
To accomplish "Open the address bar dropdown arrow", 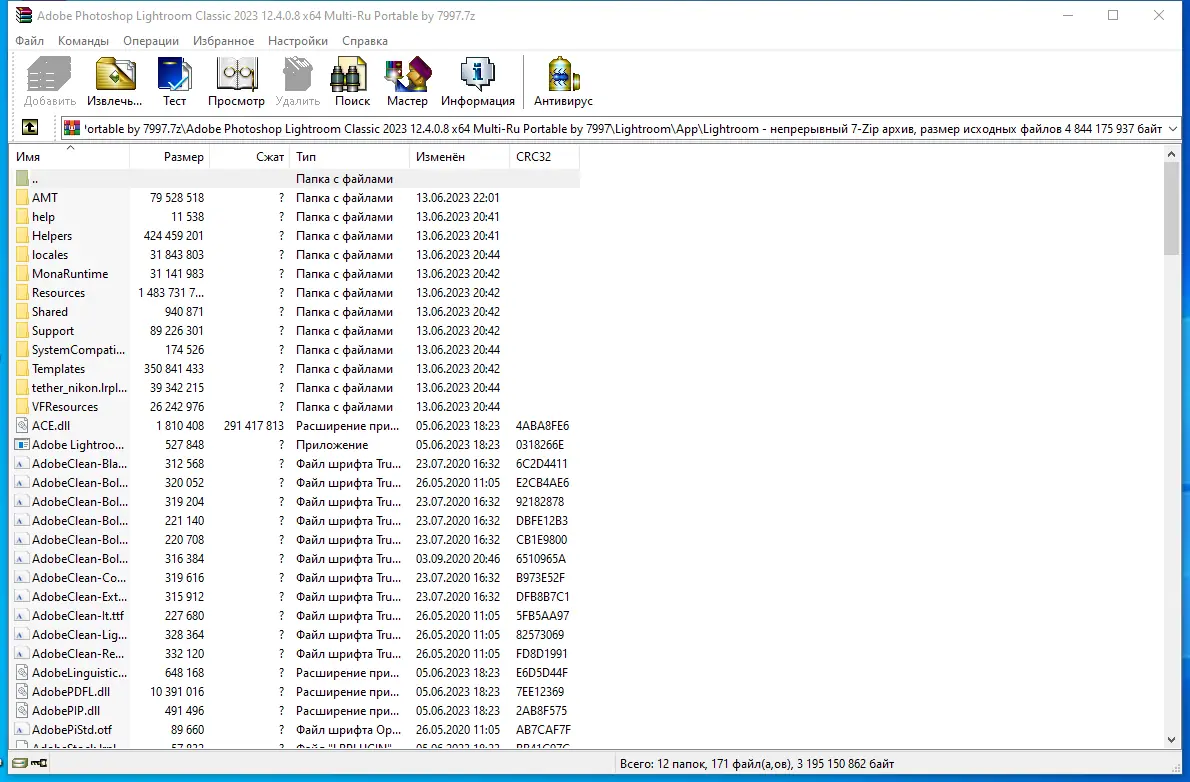I will point(1170,128).
